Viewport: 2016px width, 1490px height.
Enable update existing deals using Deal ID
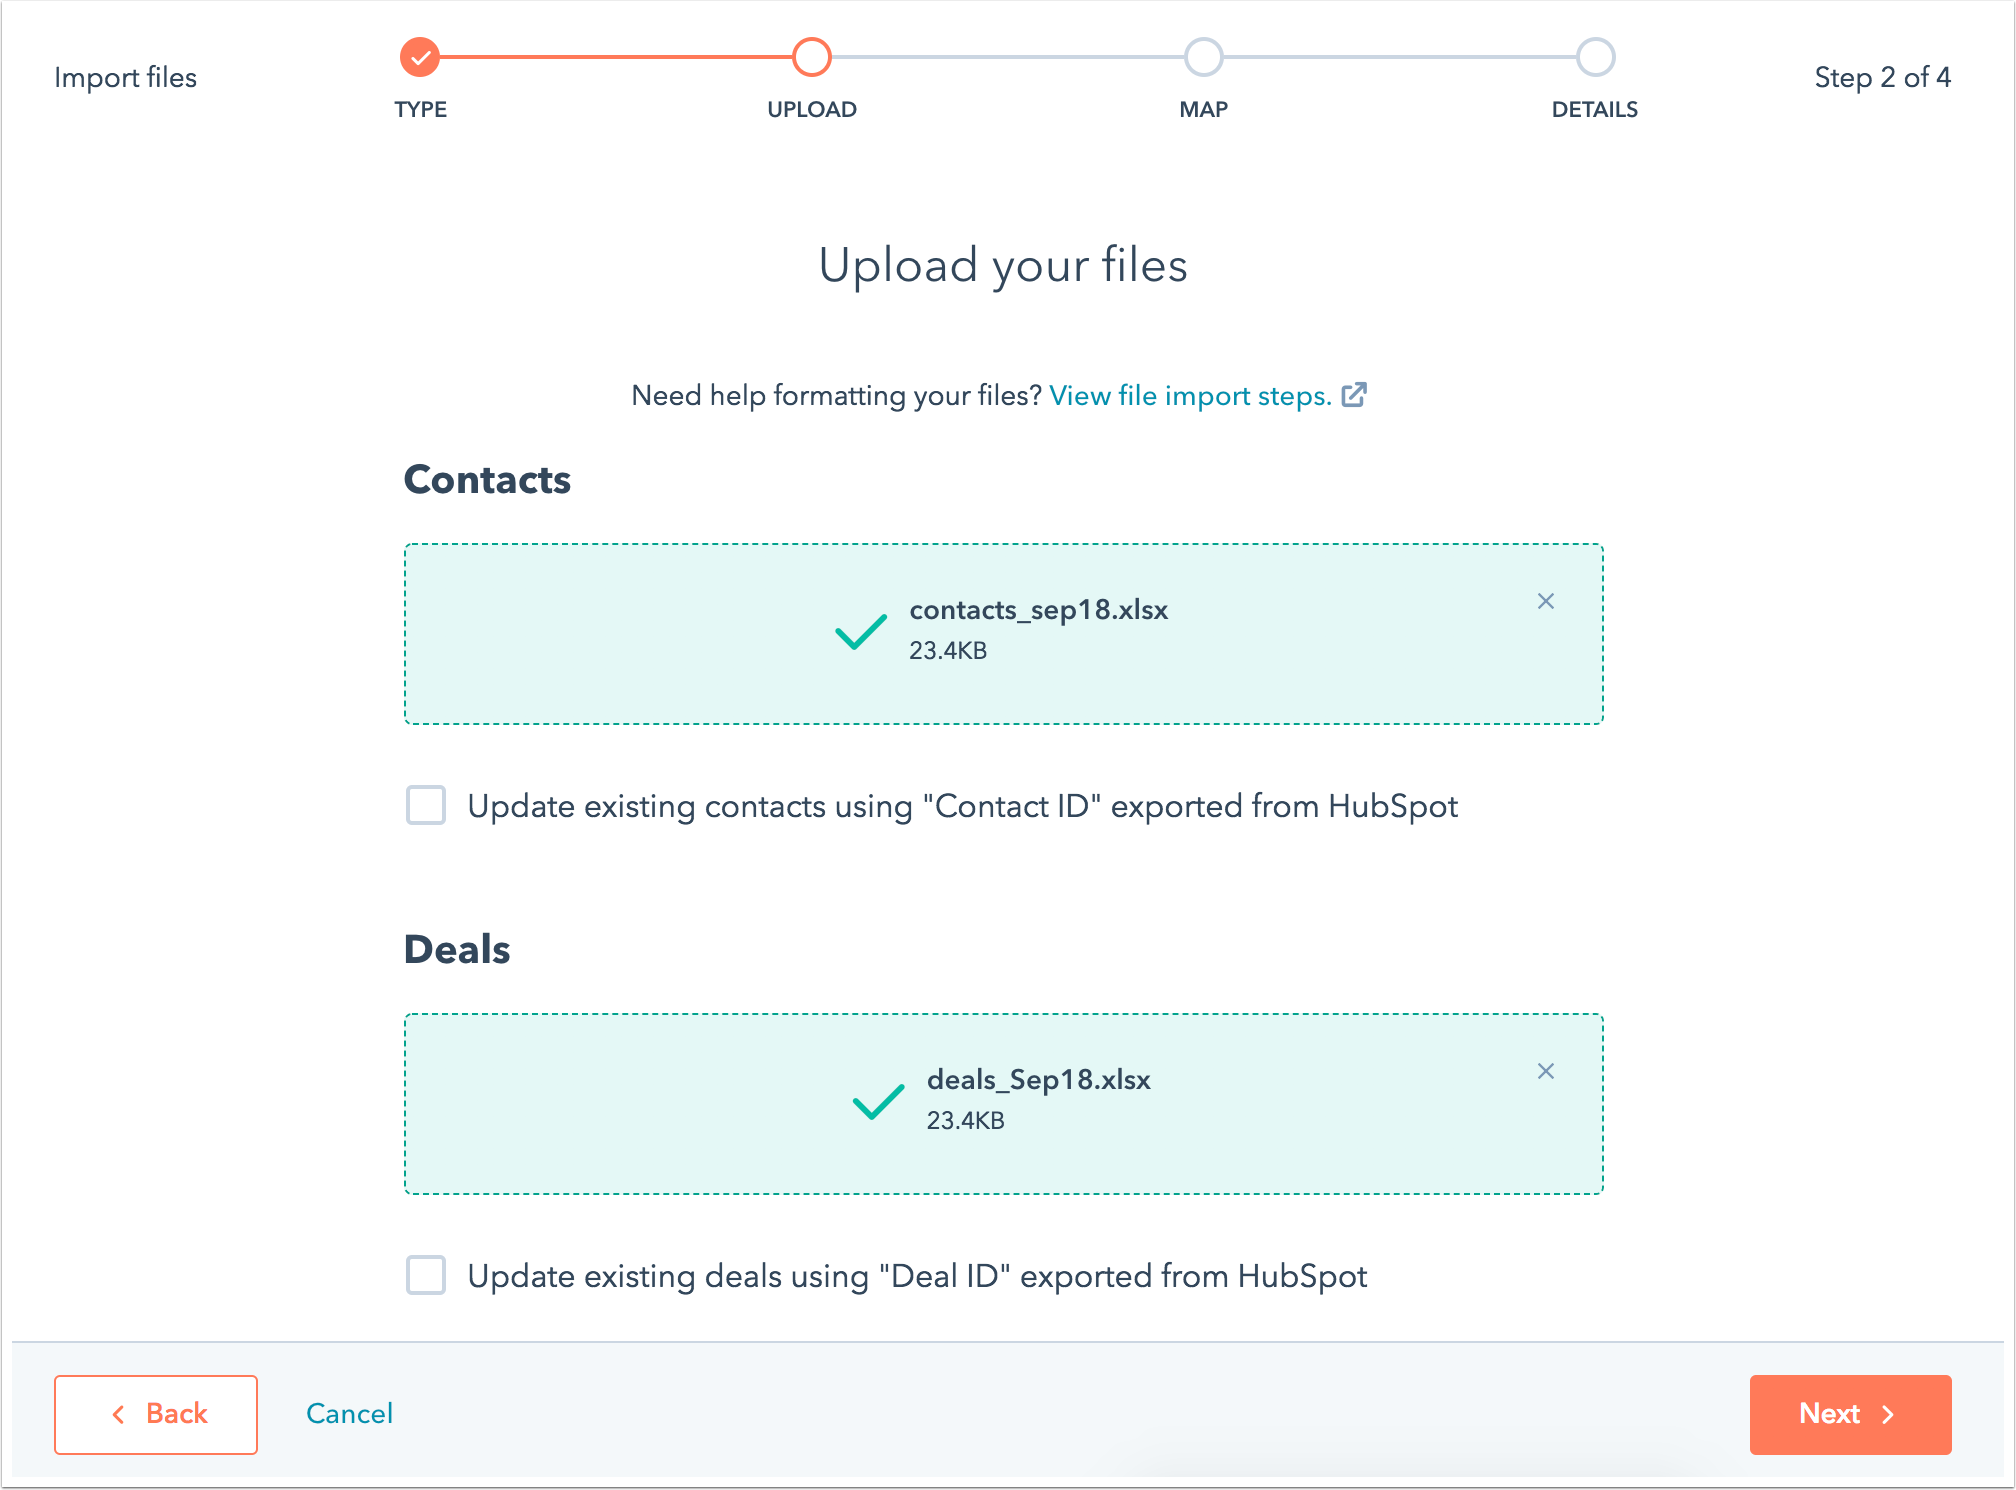pos(426,1275)
